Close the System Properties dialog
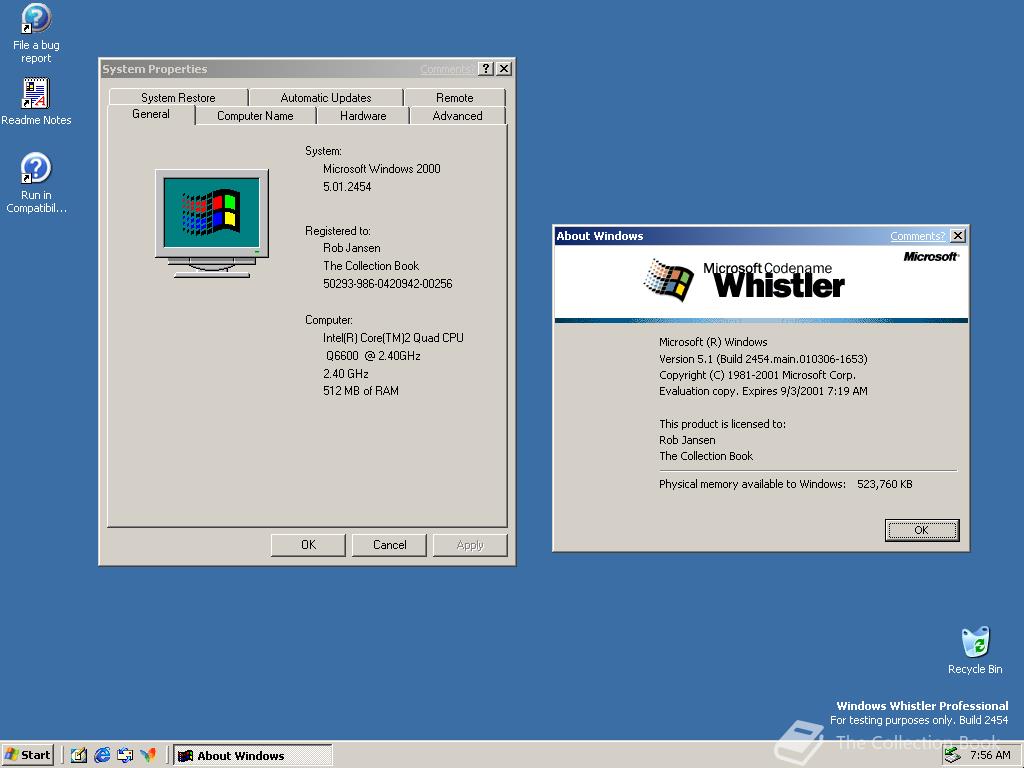The width and height of the screenshot is (1024, 768). coord(504,69)
